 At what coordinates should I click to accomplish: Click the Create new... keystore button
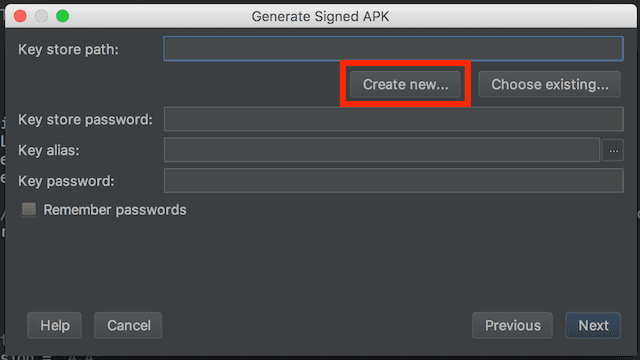(405, 84)
